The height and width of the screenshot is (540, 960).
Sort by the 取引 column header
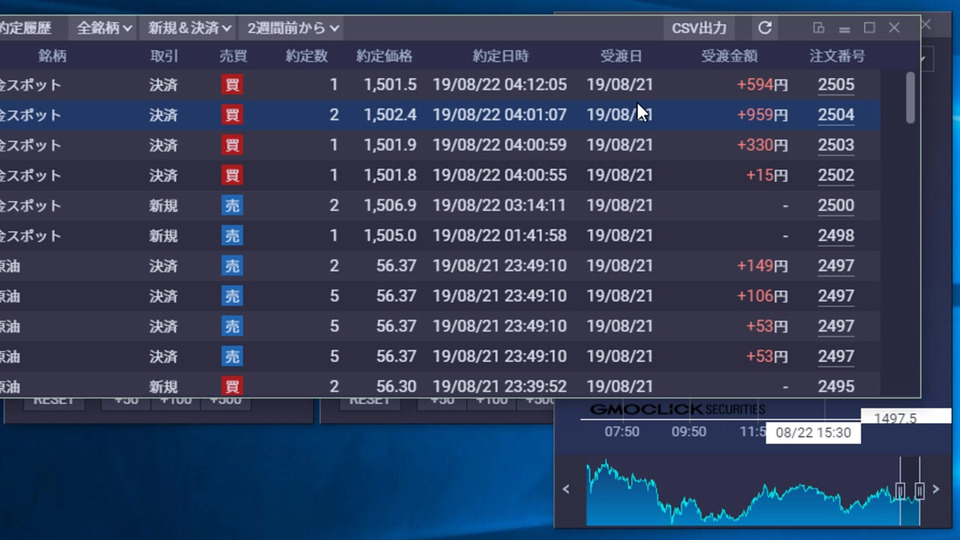coord(164,56)
